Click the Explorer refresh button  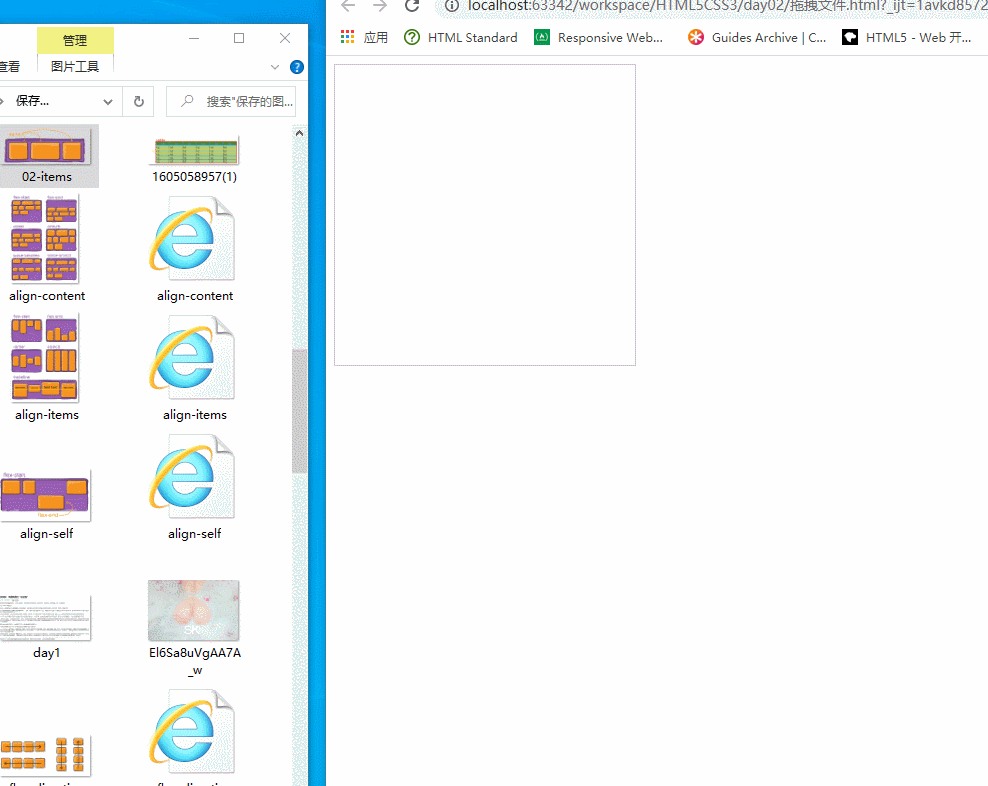(x=139, y=101)
